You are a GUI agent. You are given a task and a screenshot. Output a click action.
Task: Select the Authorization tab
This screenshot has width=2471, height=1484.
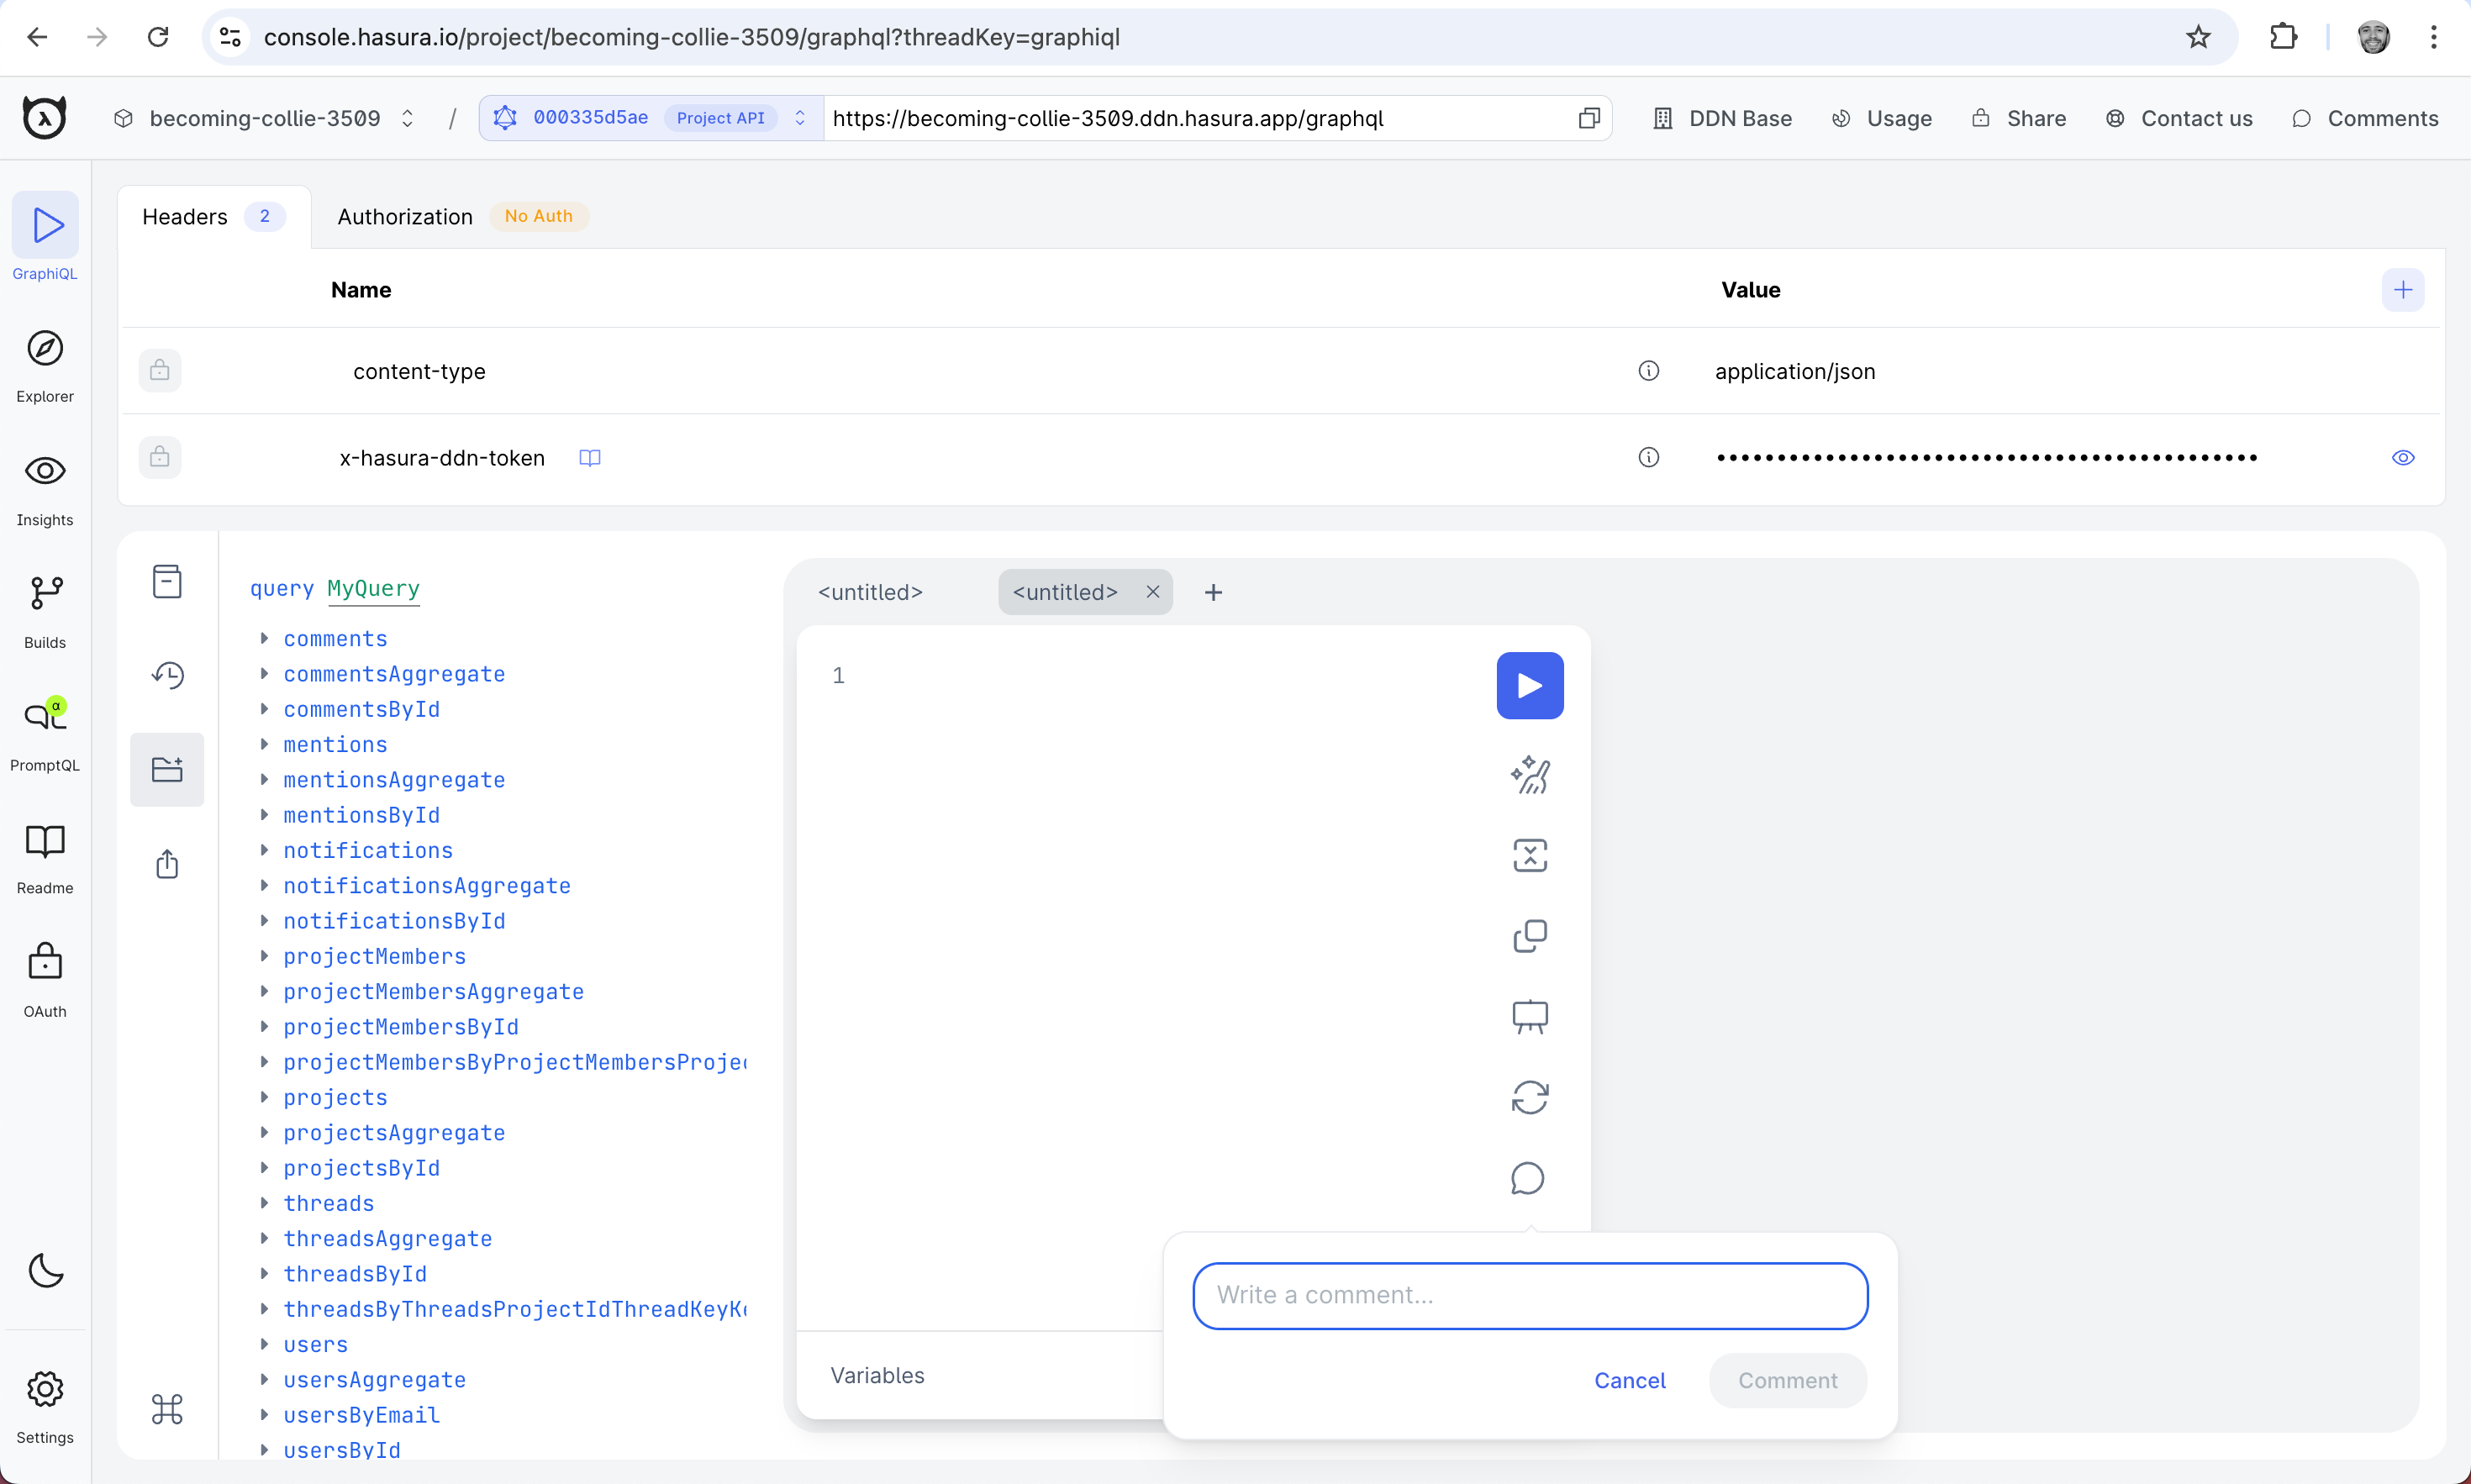coord(403,215)
